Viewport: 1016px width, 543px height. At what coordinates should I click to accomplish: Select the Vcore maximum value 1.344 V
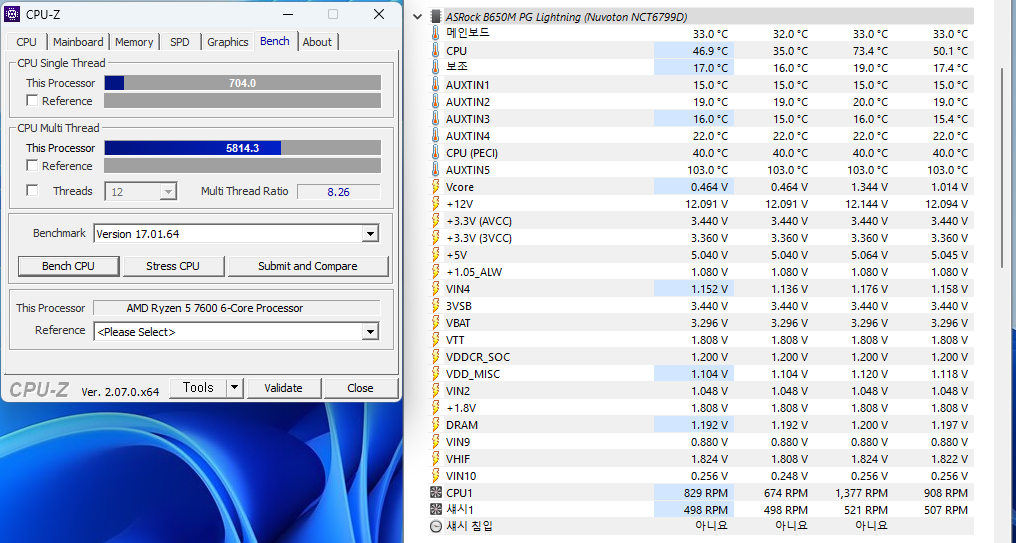[870, 187]
